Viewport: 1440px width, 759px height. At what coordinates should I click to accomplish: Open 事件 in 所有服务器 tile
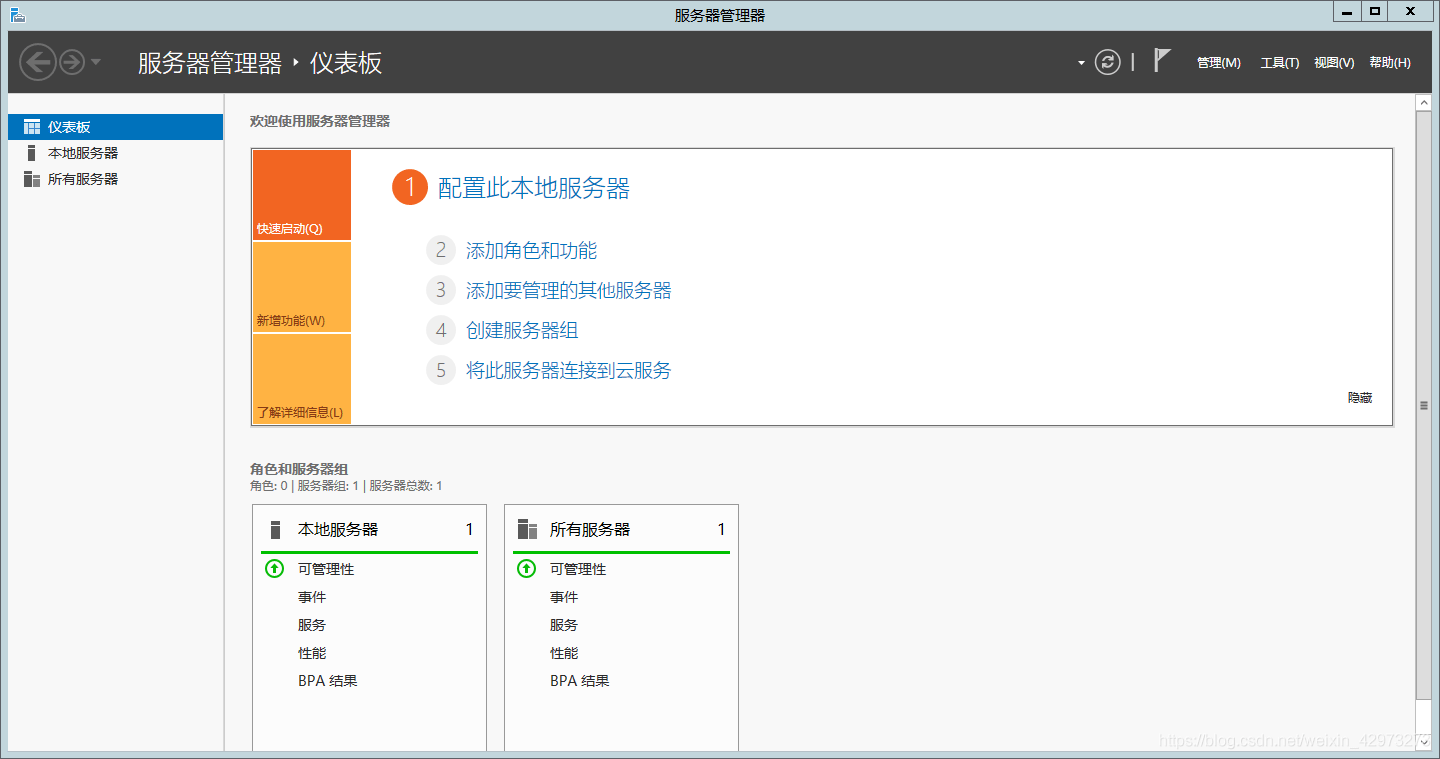[x=564, y=597]
